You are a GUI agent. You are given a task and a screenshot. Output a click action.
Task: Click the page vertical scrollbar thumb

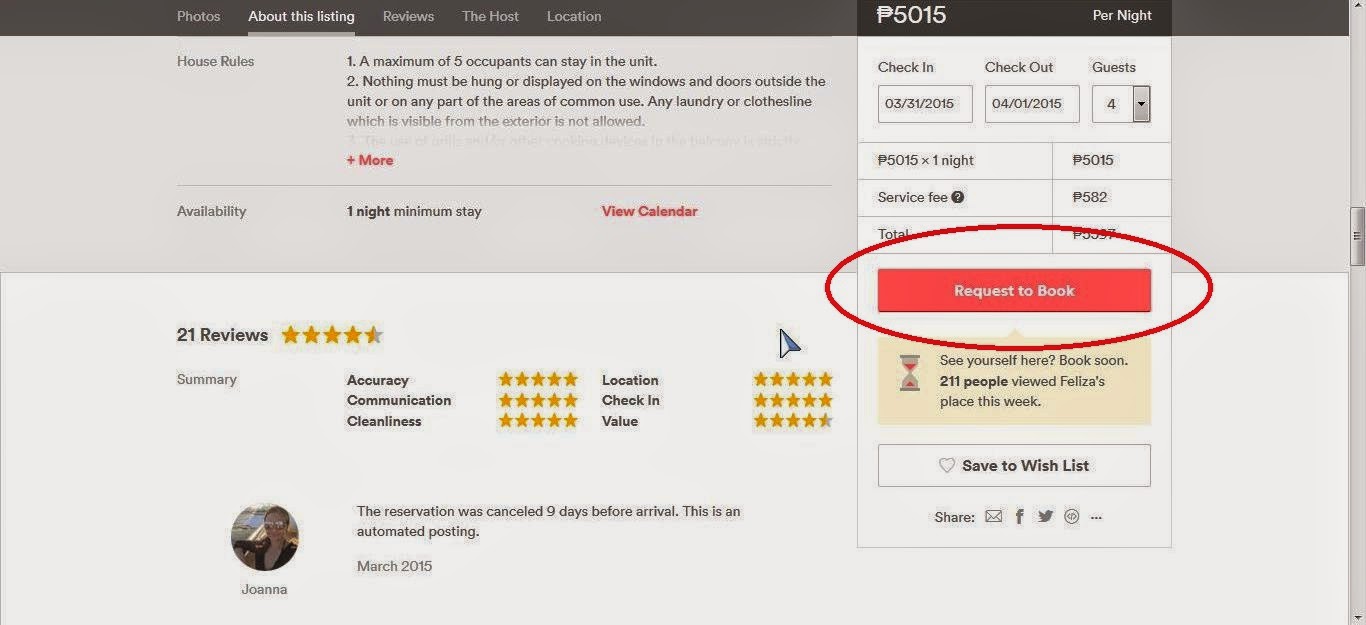coord(1357,236)
